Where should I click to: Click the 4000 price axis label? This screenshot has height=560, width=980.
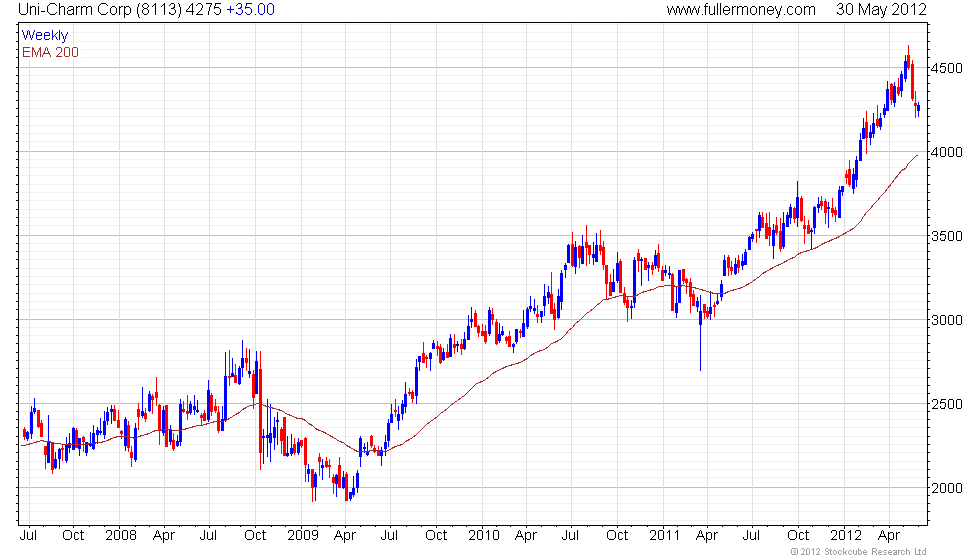click(946, 152)
